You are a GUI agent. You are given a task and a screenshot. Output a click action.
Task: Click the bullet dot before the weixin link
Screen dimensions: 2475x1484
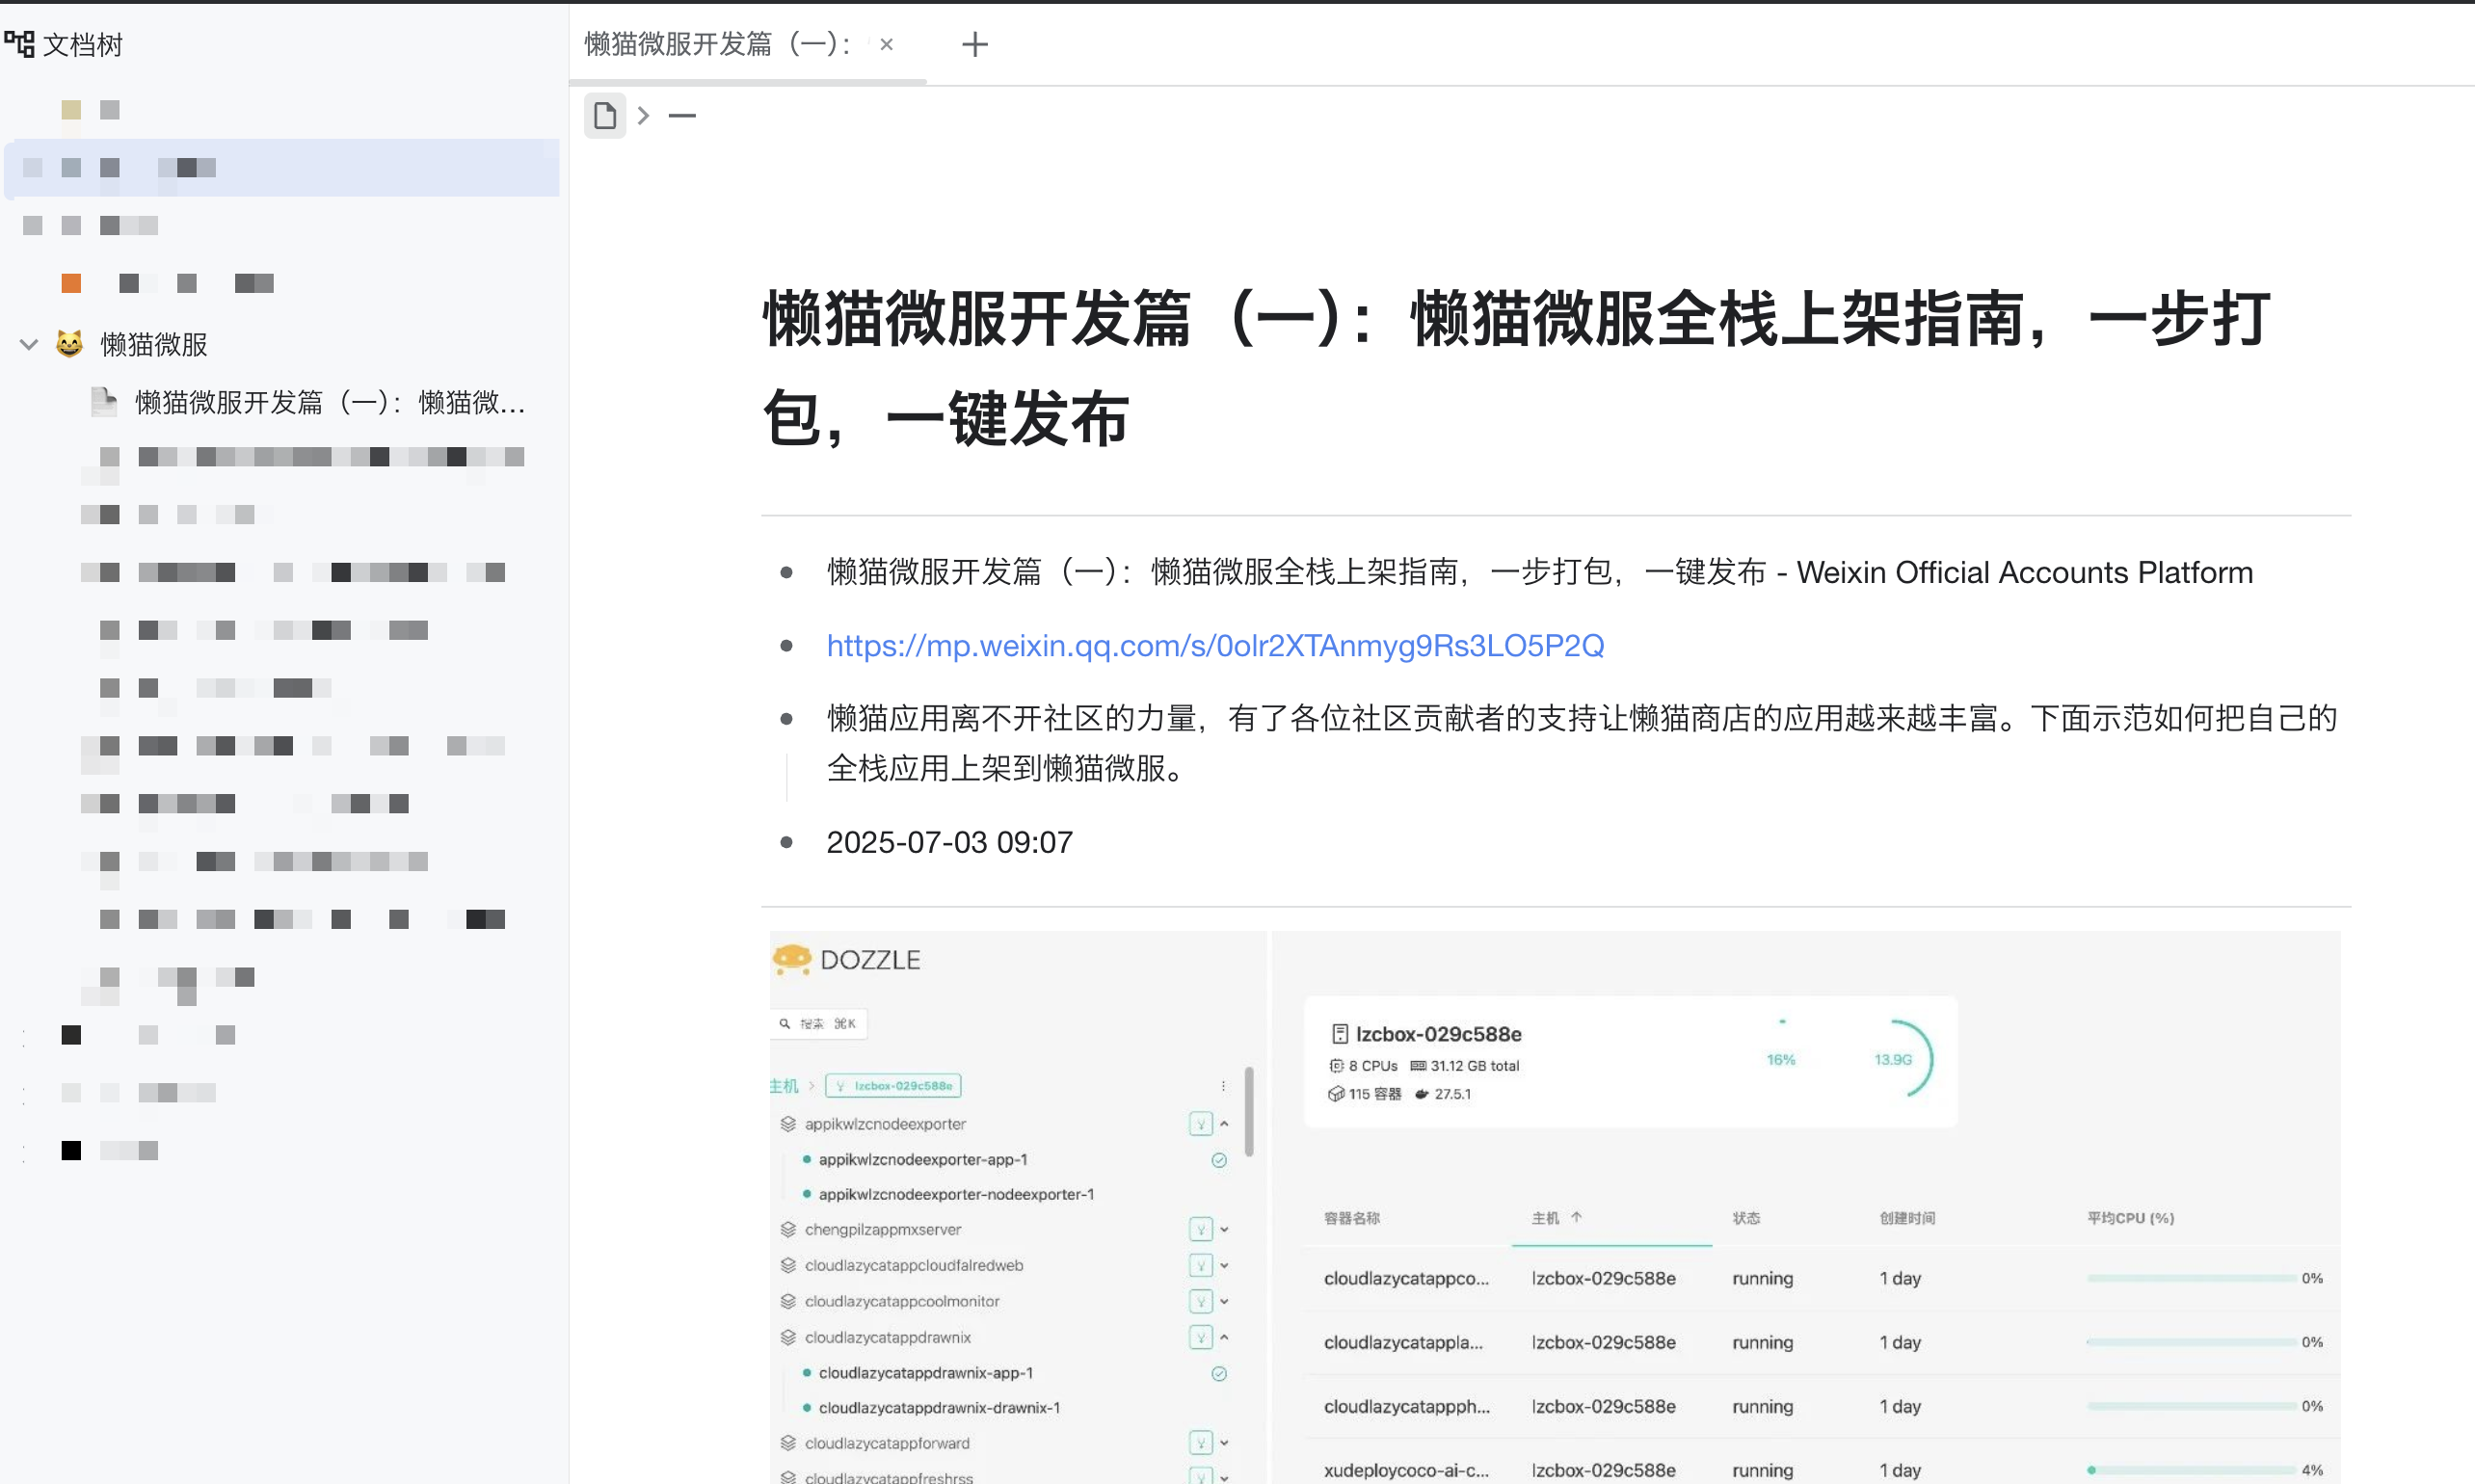pyautogui.click(x=787, y=646)
